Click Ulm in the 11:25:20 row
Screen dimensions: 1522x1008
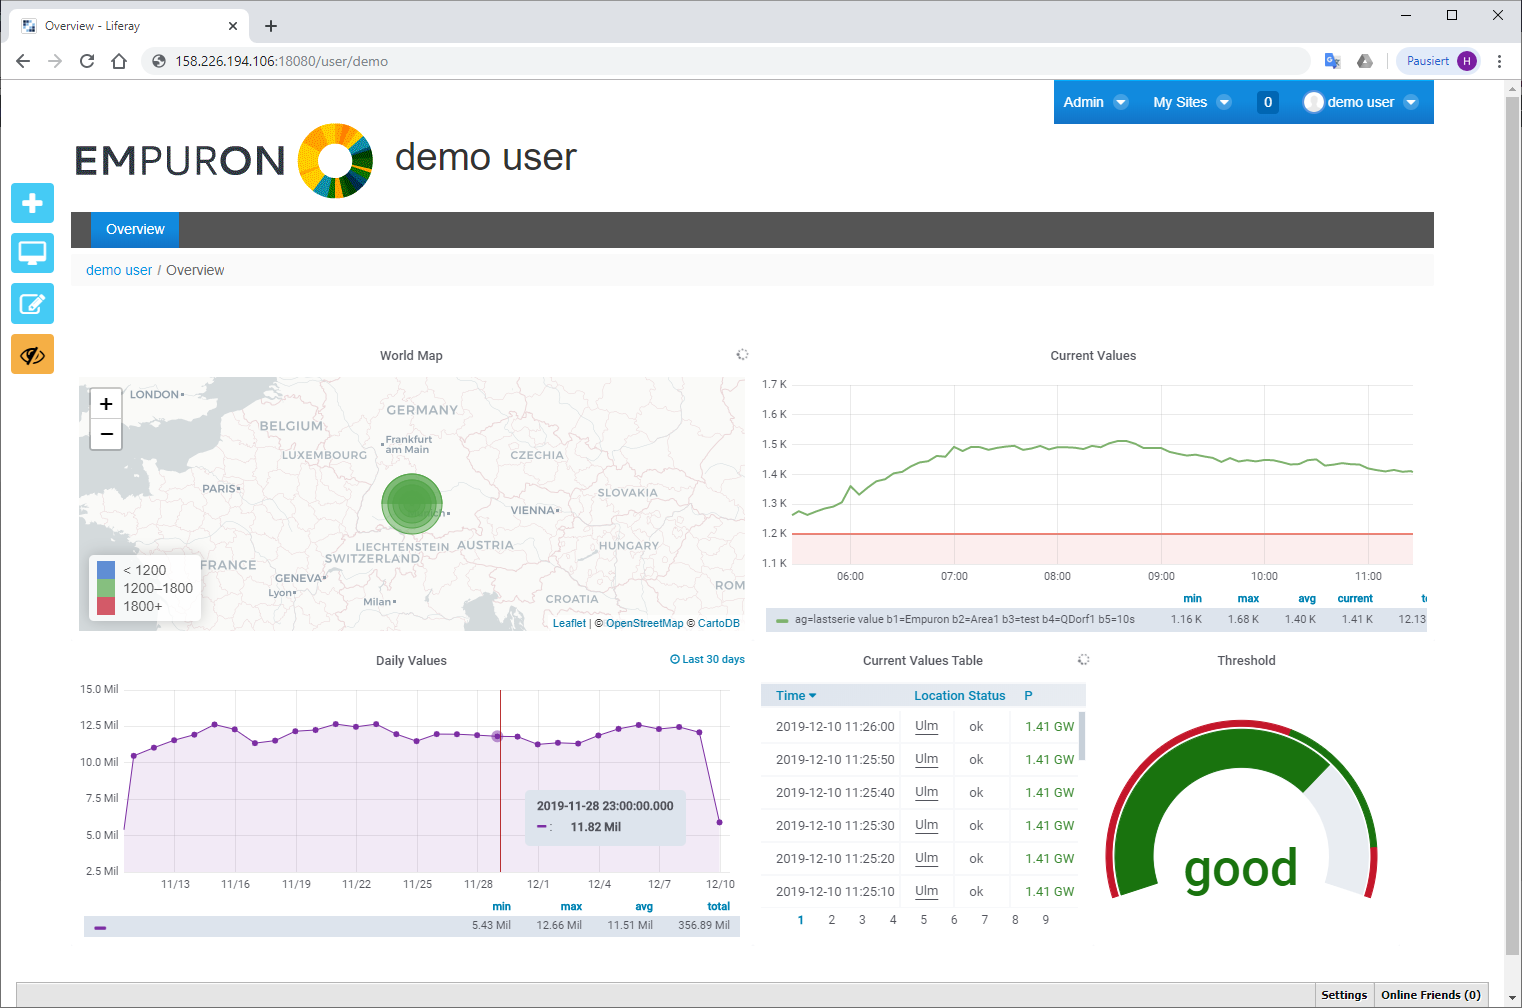[x=926, y=858]
